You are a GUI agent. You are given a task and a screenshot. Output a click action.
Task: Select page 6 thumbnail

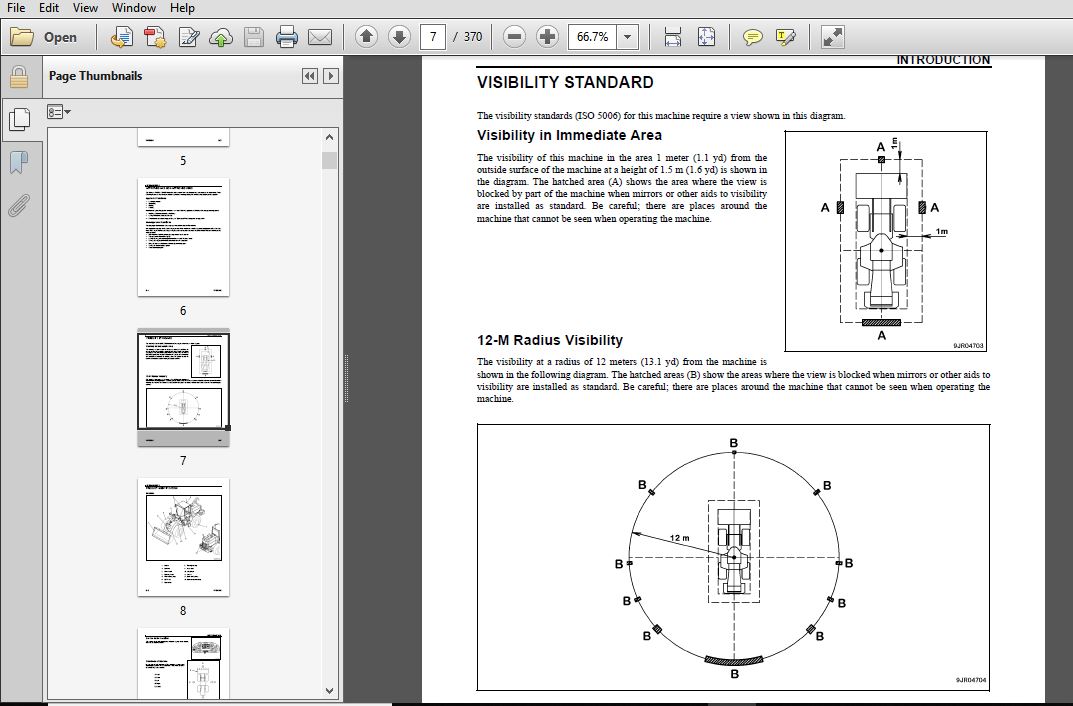(183, 237)
